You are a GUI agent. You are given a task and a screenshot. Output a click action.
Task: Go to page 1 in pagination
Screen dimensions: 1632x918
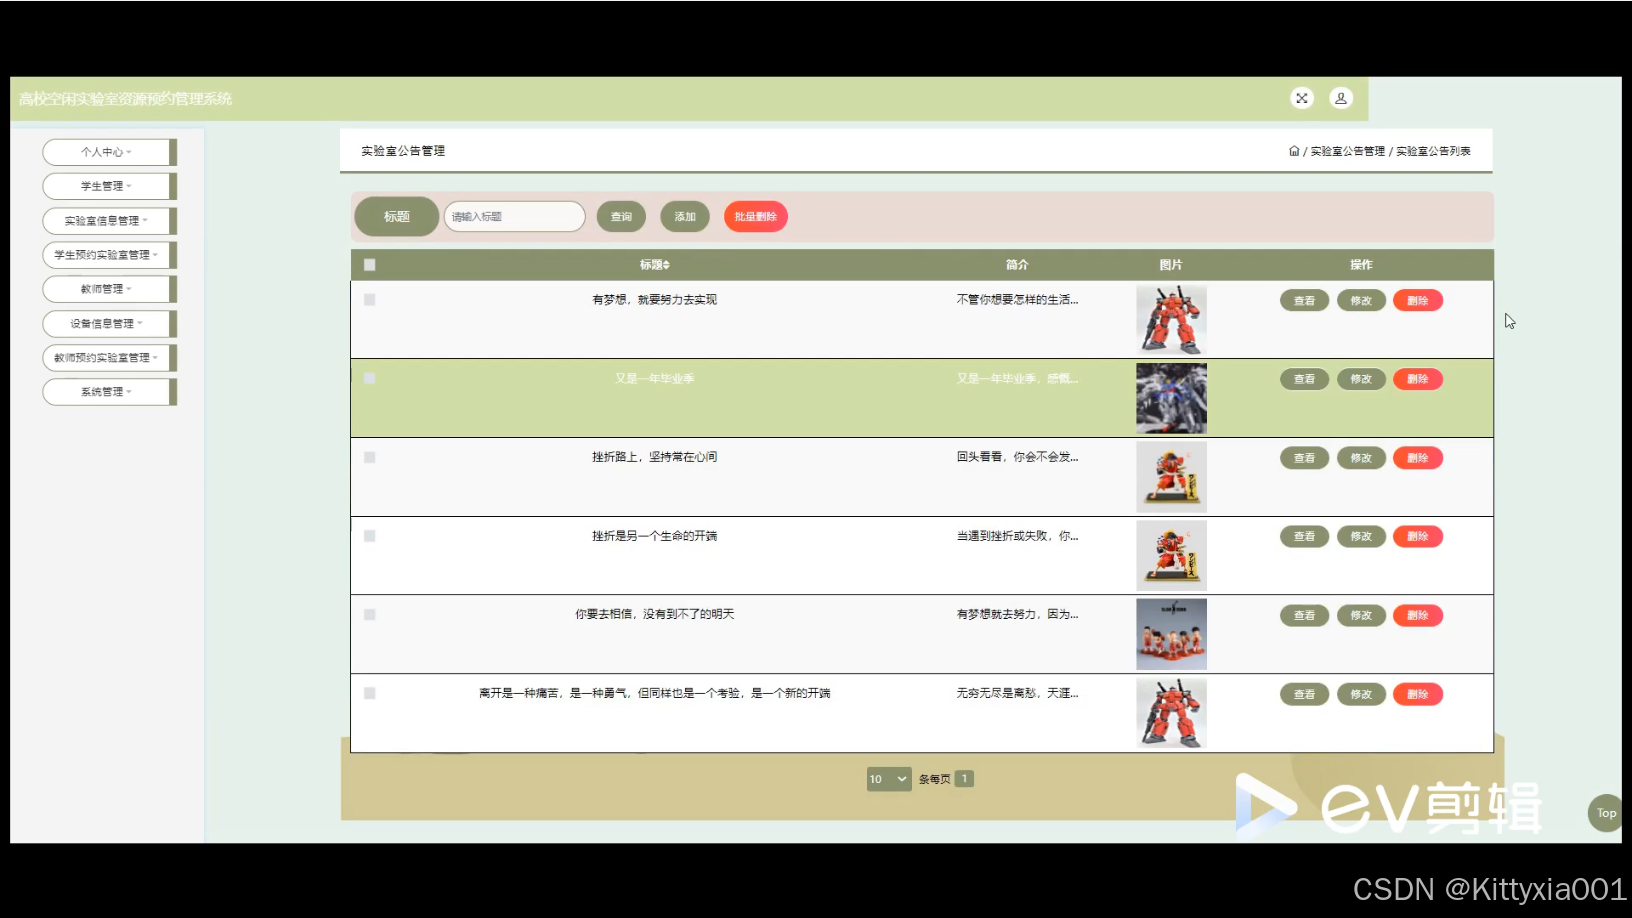tap(964, 779)
